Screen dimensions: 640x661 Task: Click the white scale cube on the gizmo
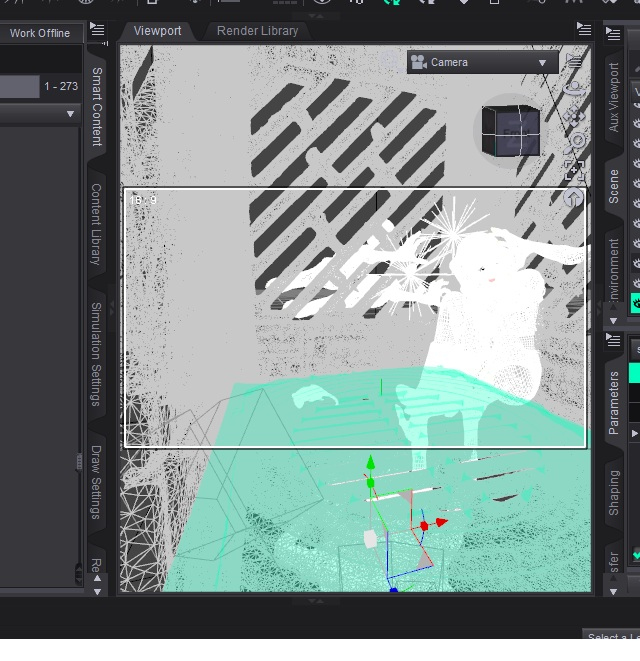370,539
